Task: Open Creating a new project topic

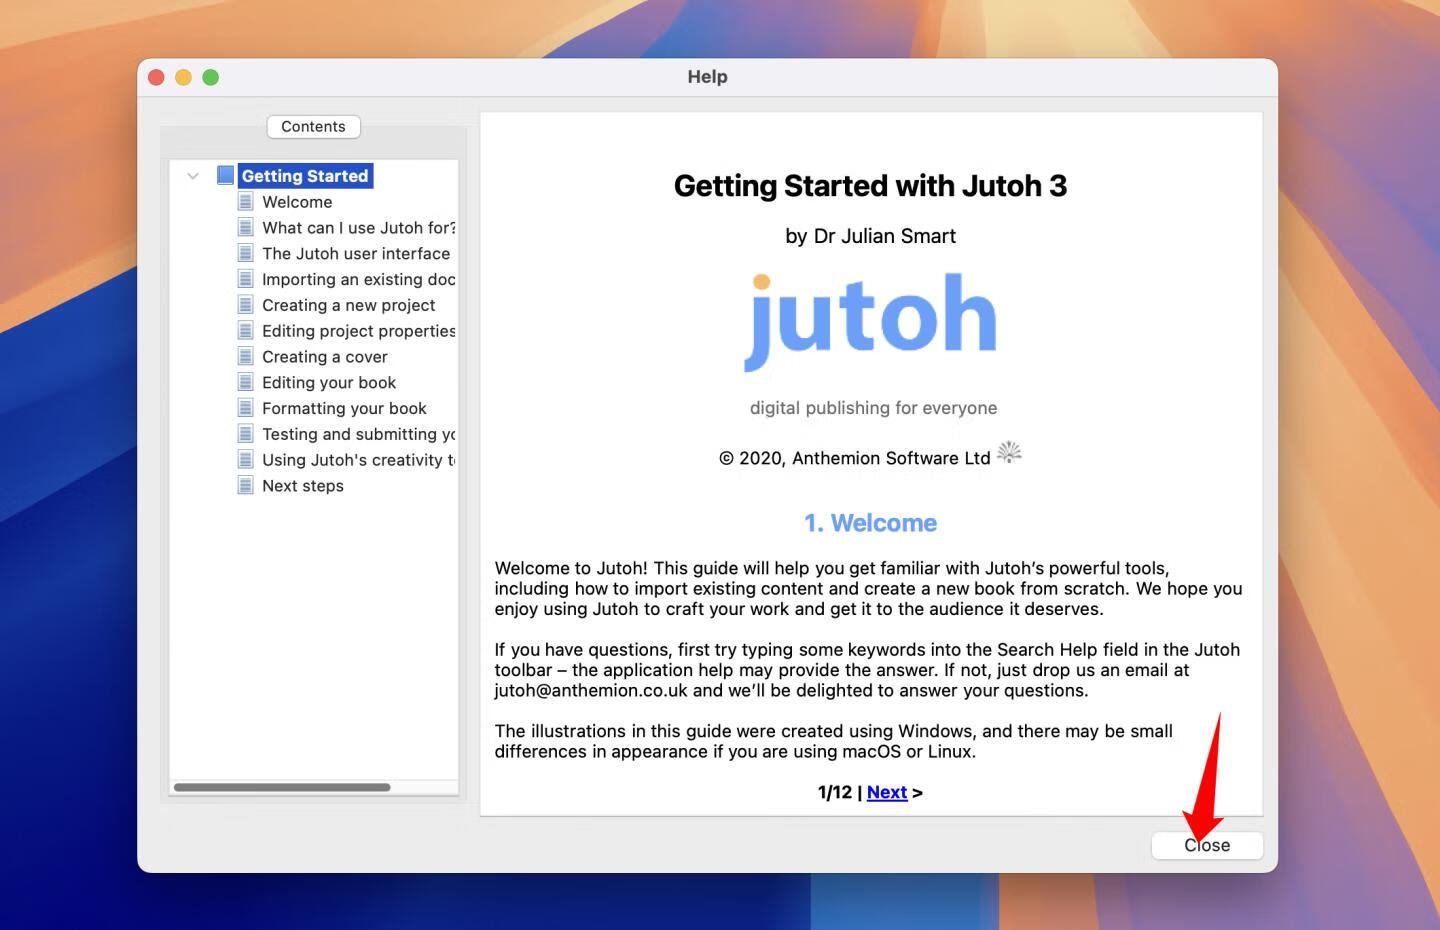Action: click(349, 305)
